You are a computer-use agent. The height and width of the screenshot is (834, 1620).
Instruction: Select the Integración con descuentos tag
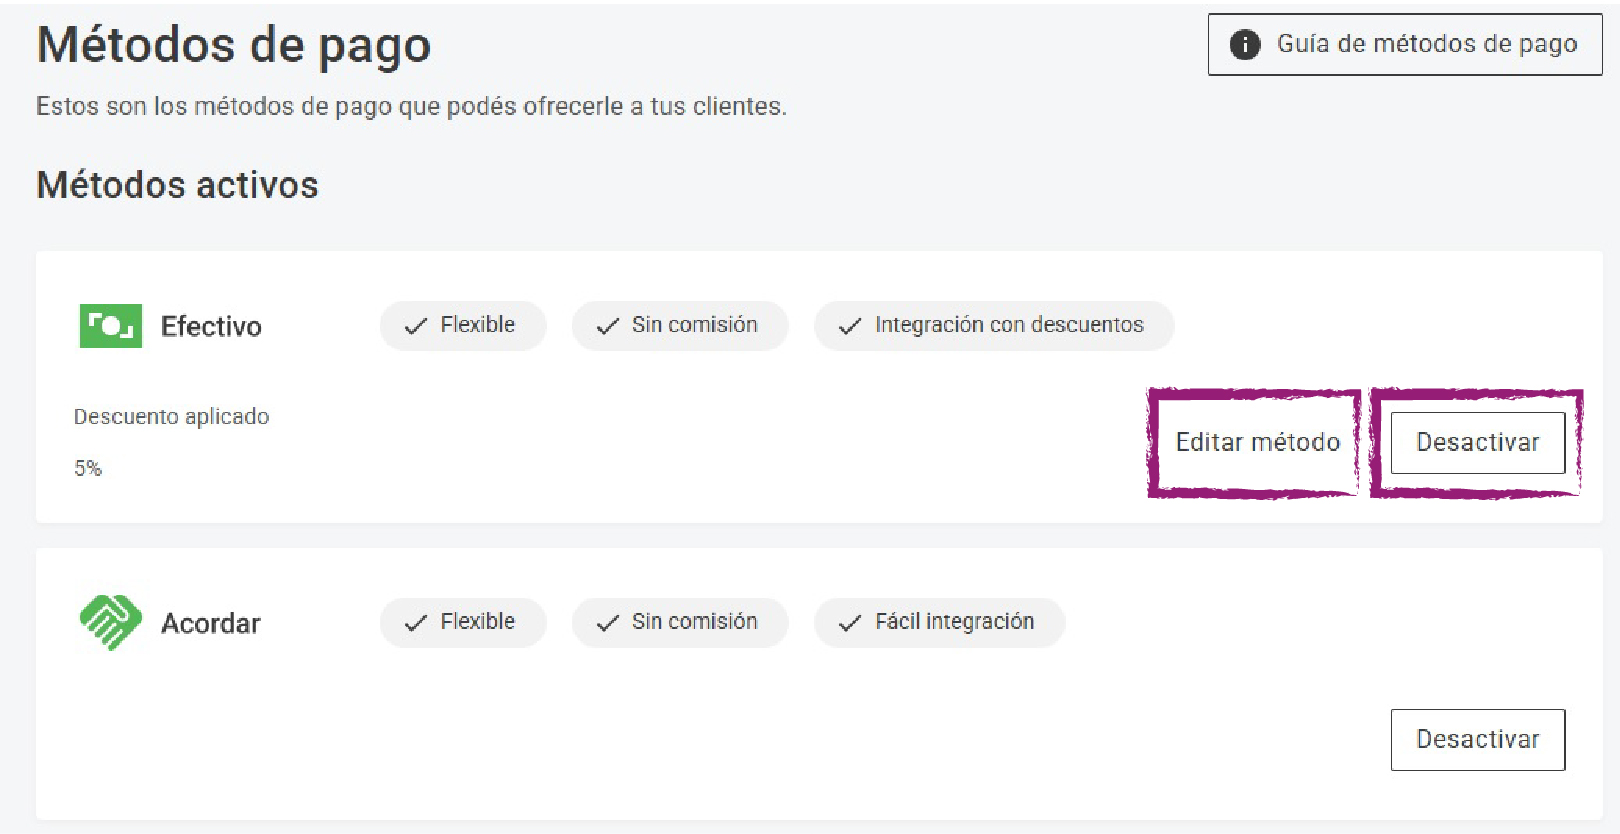994,325
